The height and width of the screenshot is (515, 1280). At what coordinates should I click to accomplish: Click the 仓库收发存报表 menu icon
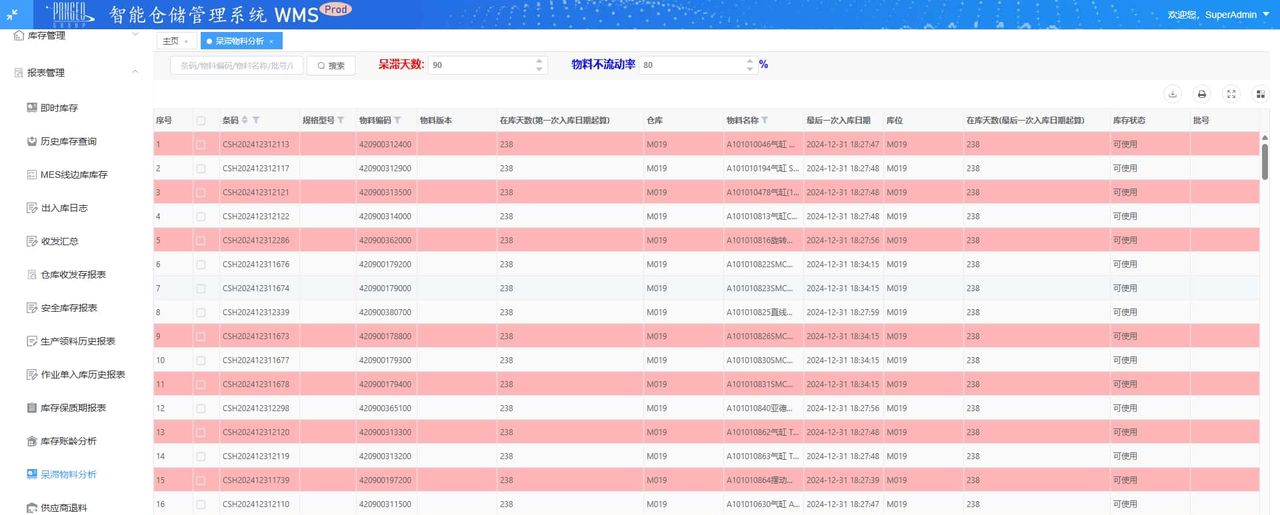pos(32,274)
